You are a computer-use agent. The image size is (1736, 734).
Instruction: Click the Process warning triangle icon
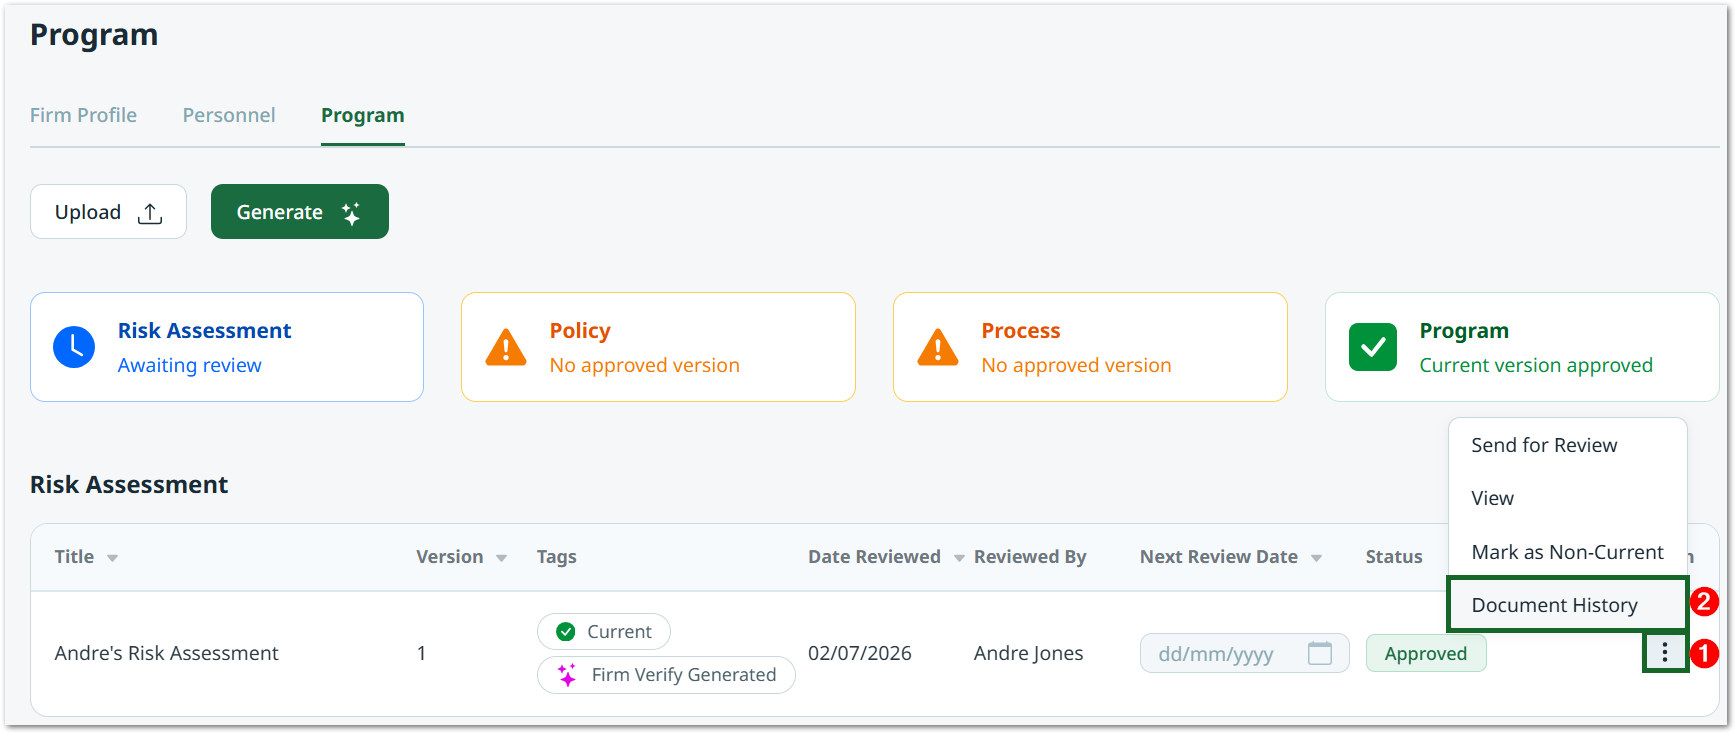[938, 347]
